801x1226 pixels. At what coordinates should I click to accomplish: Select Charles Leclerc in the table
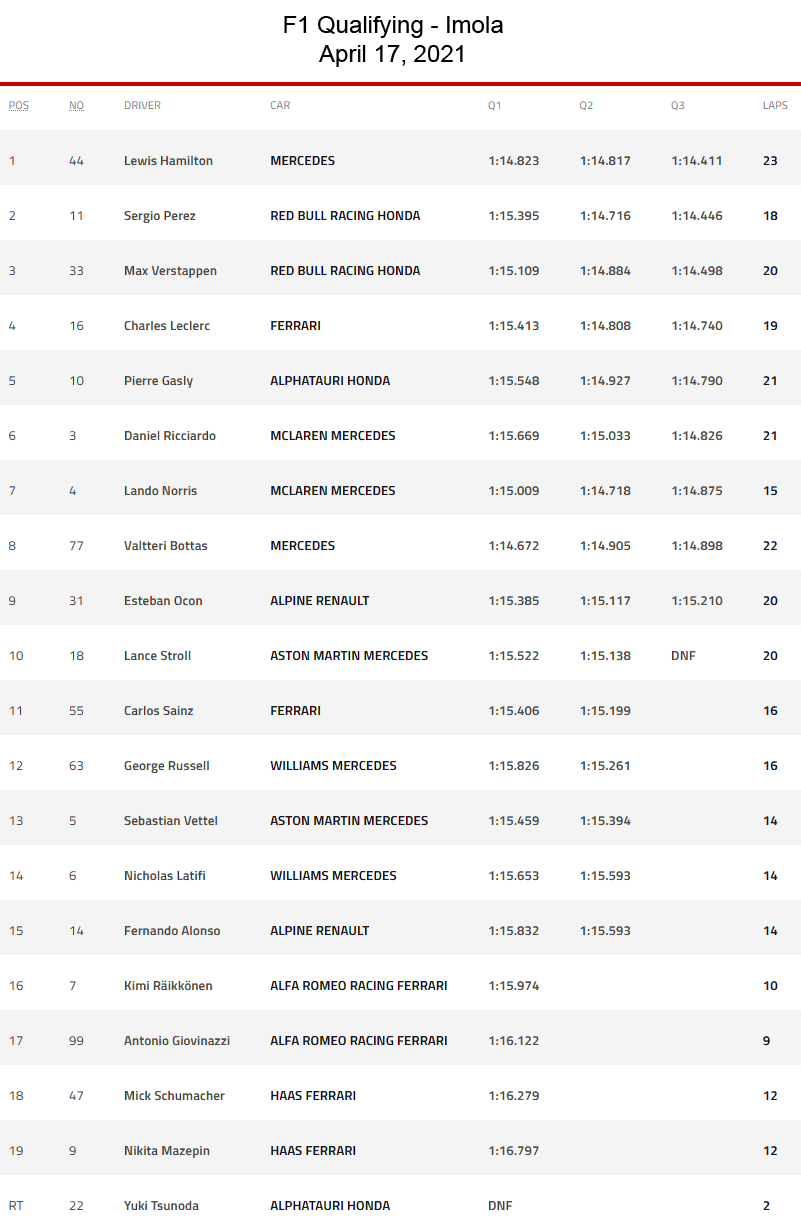(x=167, y=326)
